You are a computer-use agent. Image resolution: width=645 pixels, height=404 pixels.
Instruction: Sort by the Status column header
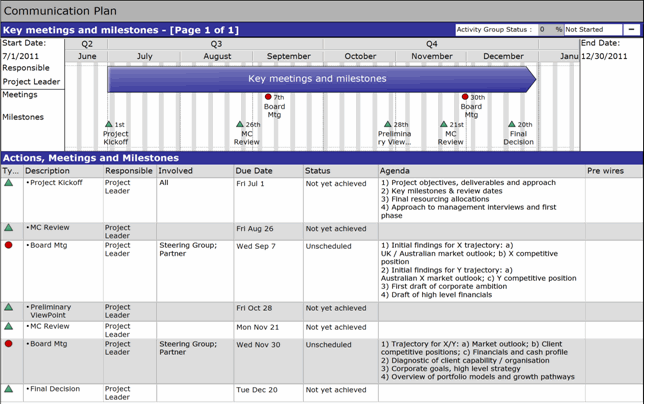point(341,171)
